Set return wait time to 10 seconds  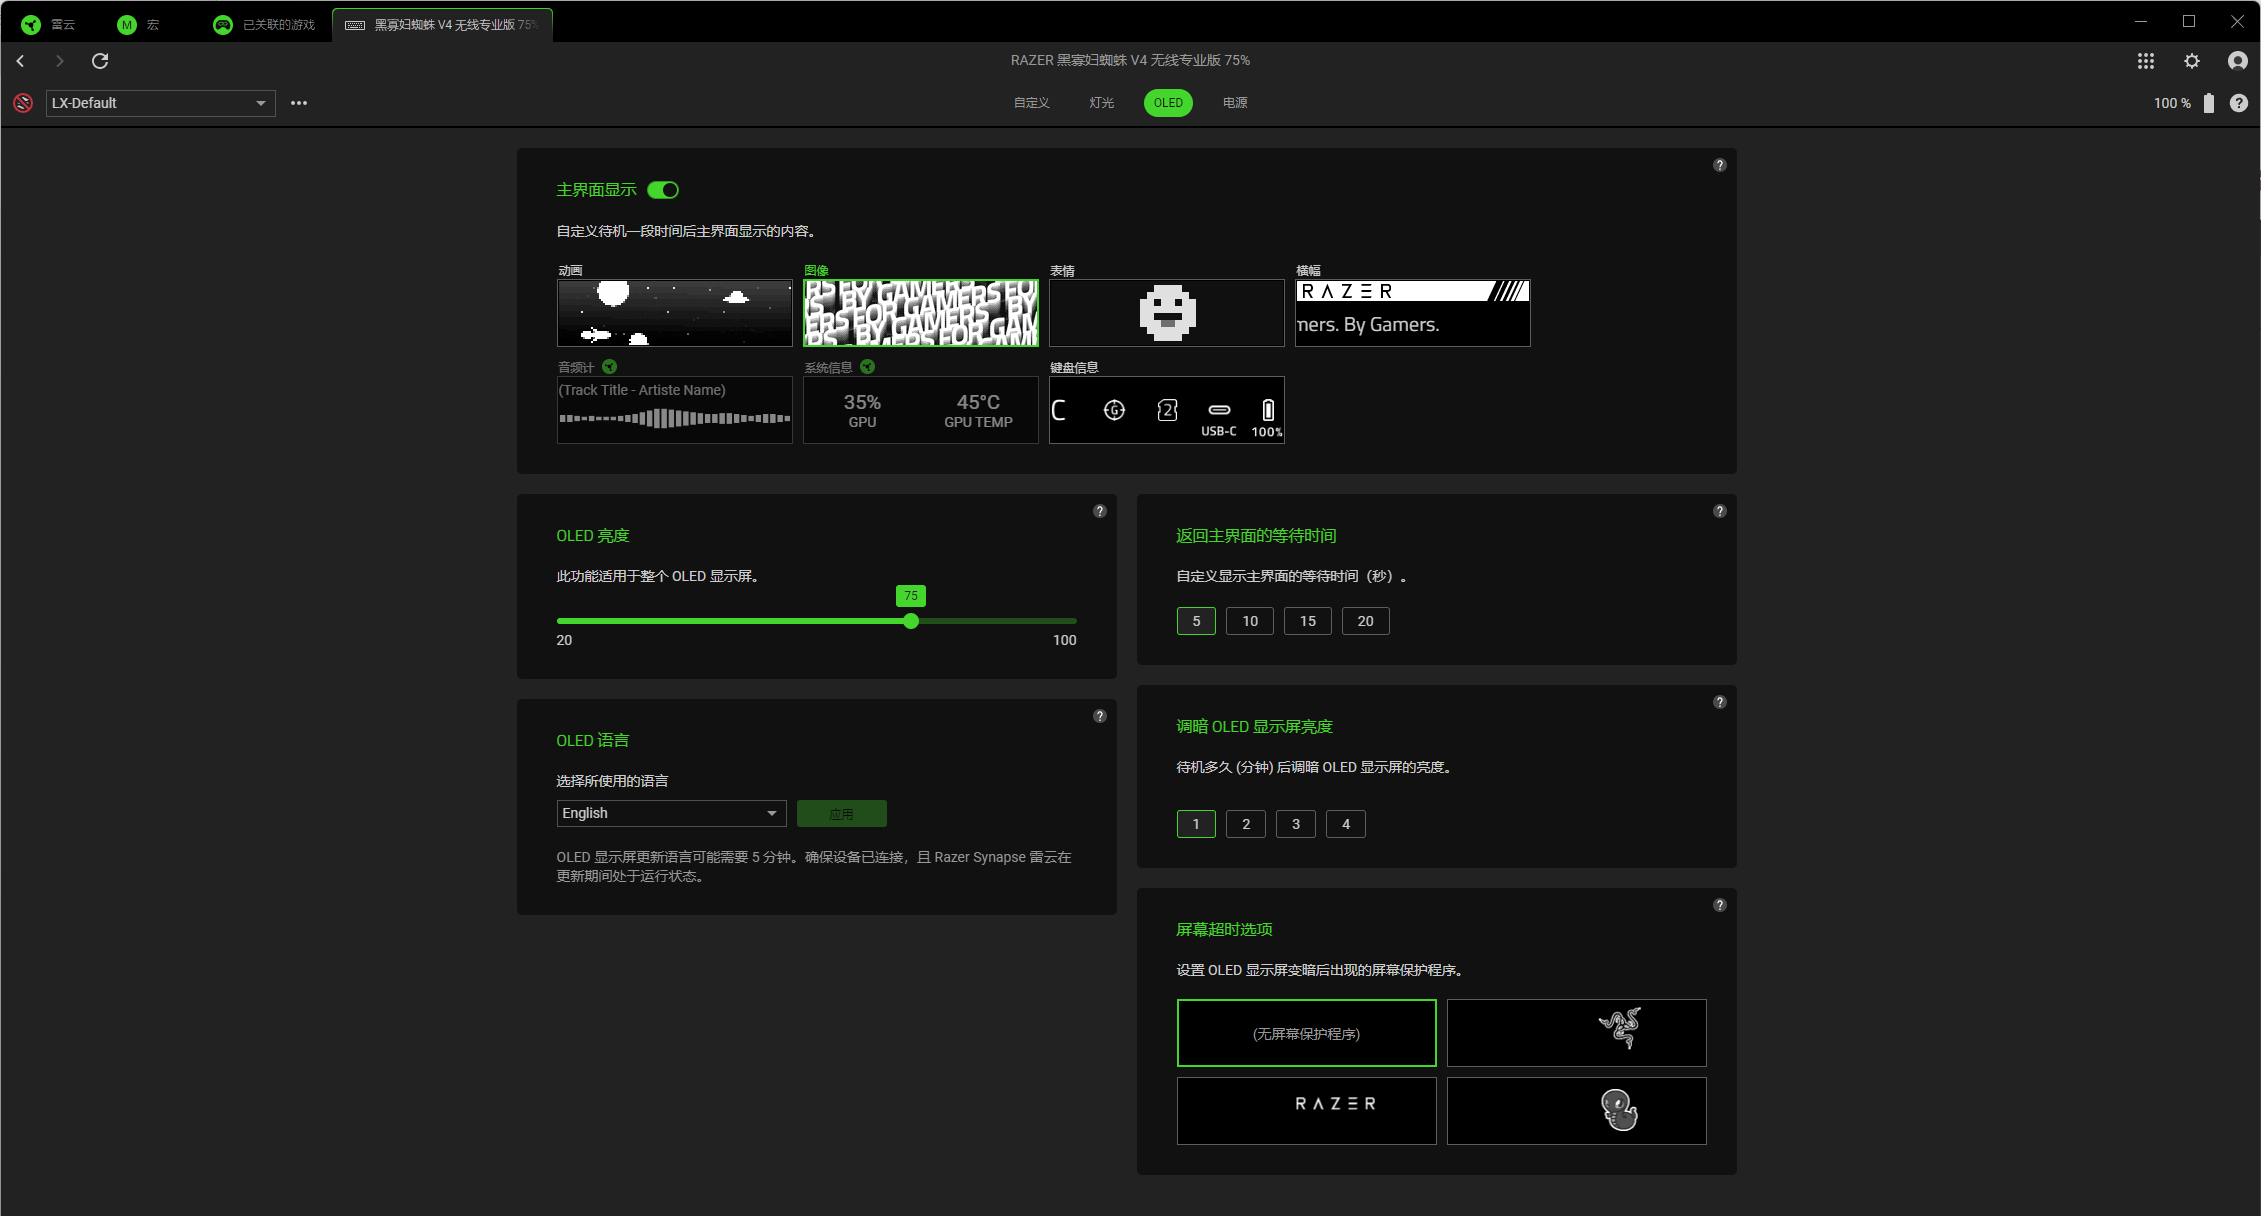tap(1250, 621)
